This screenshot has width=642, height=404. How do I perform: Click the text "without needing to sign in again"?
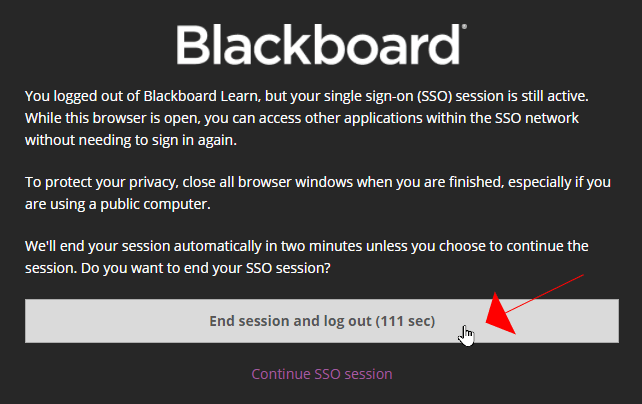pos(137,139)
